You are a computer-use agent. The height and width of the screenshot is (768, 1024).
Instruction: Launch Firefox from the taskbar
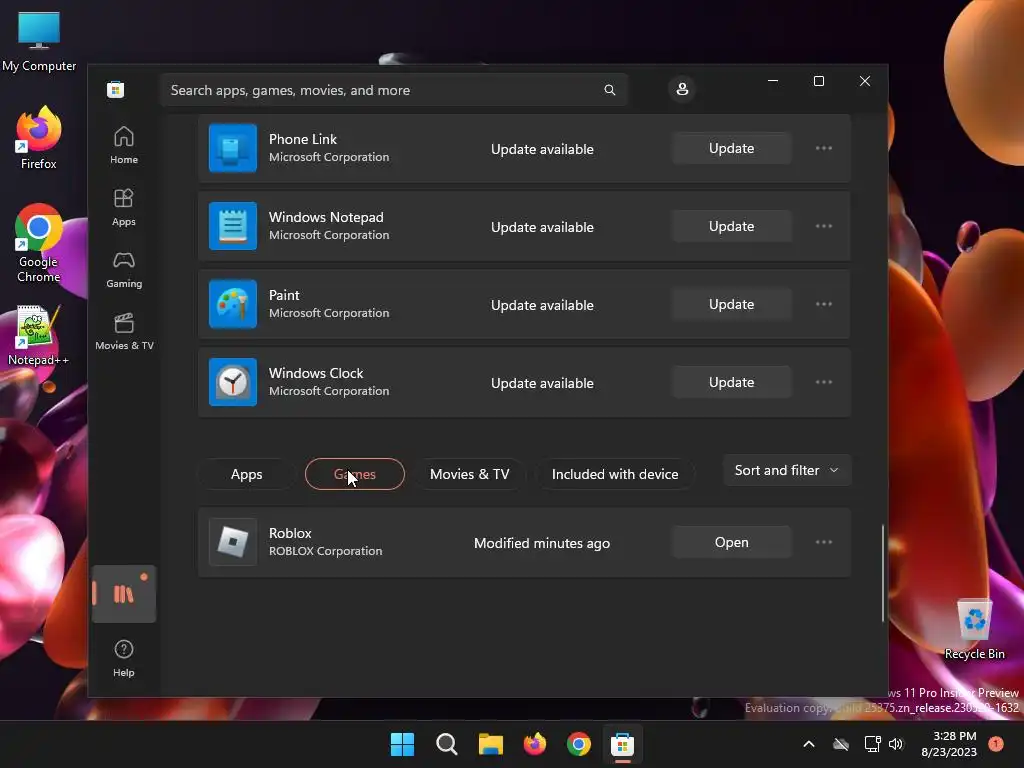[535, 744]
